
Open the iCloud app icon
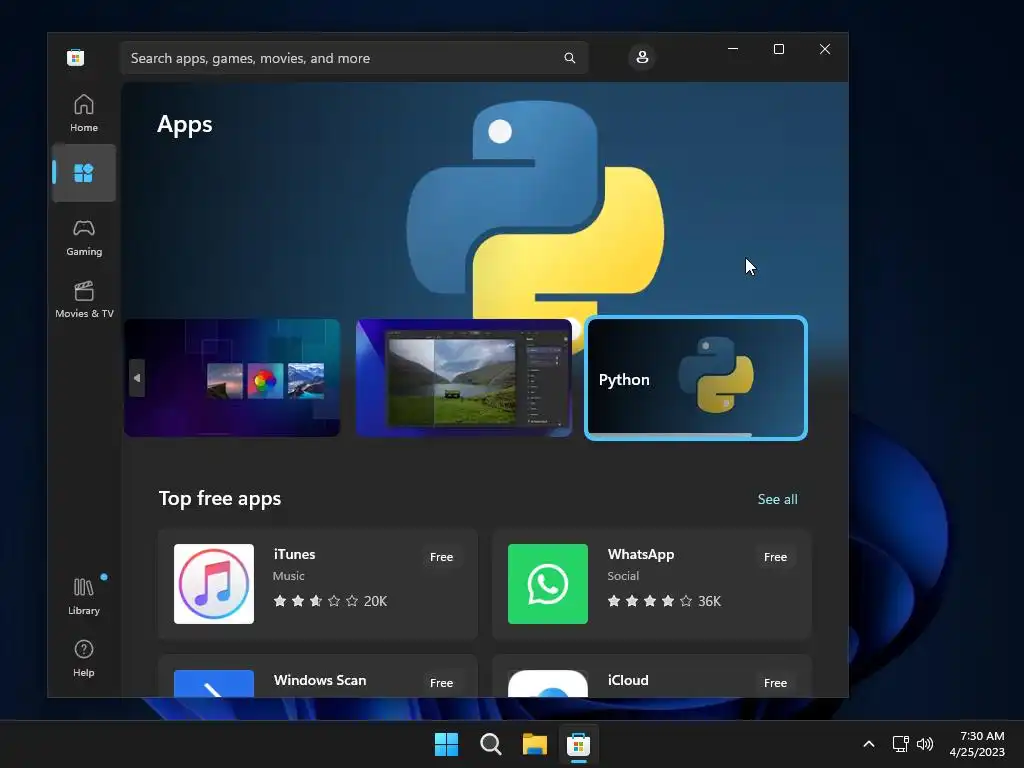pos(548,683)
